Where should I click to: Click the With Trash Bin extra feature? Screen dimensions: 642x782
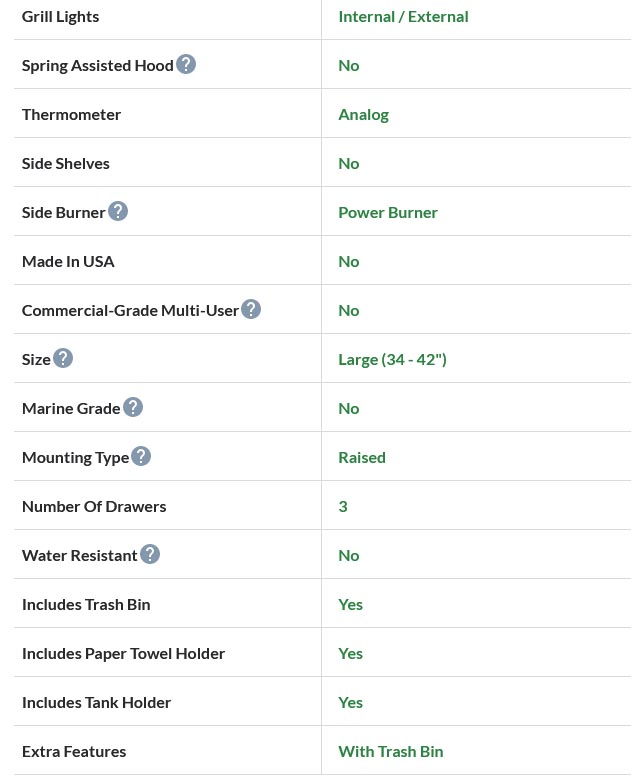[x=390, y=751]
